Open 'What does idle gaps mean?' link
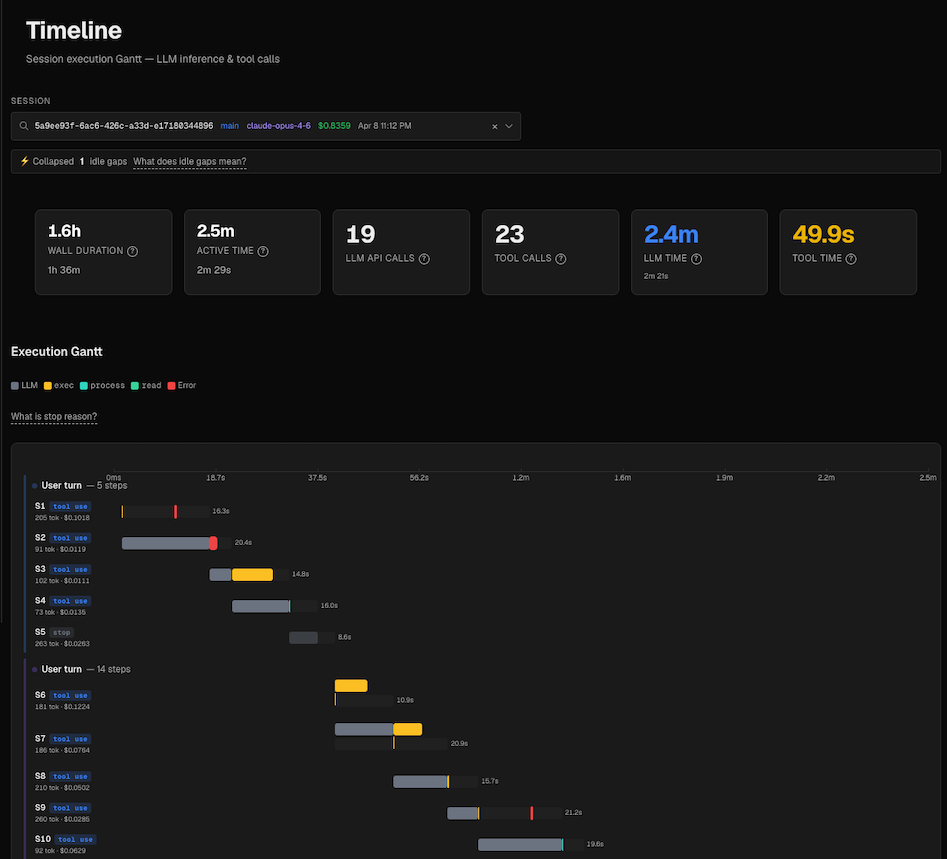Image resolution: width=947 pixels, height=859 pixels. 190,162
